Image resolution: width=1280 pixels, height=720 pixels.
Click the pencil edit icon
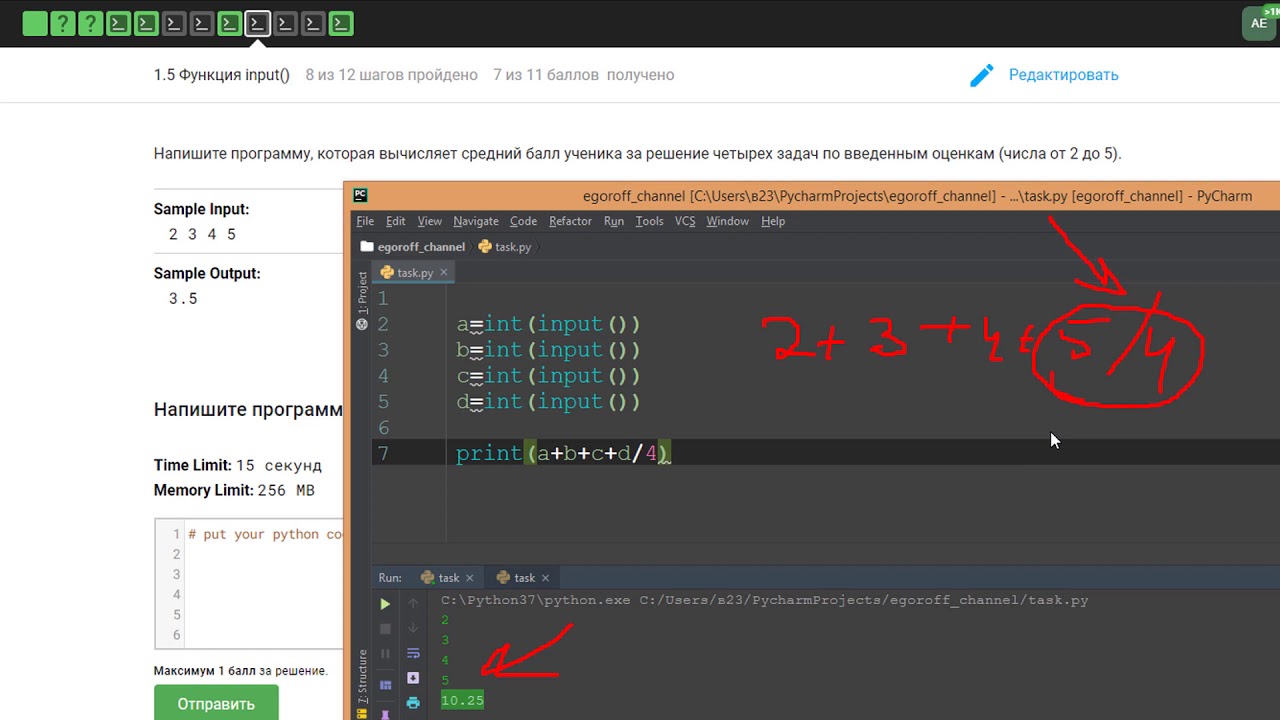pyautogui.click(x=982, y=75)
